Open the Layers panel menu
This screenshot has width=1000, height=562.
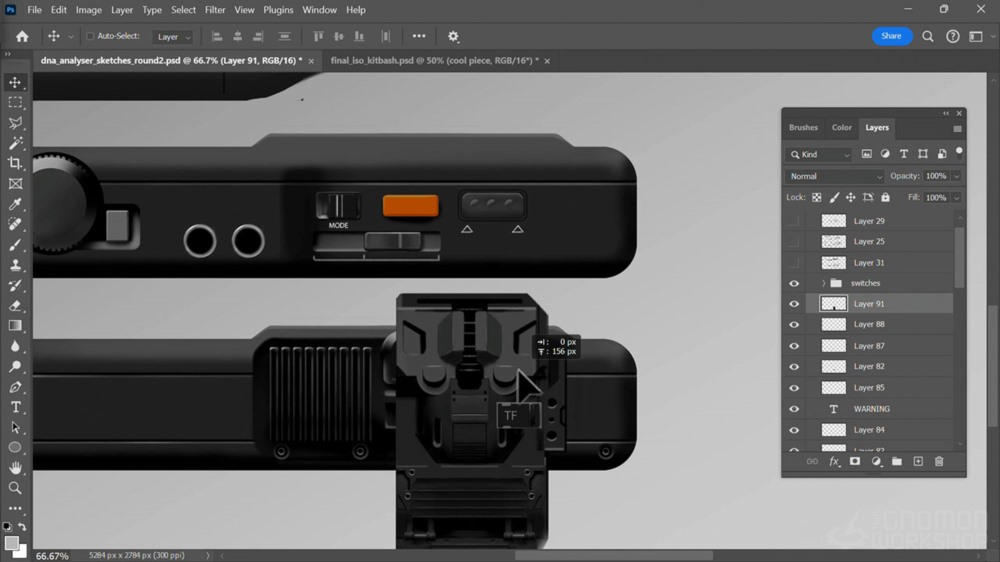click(957, 129)
